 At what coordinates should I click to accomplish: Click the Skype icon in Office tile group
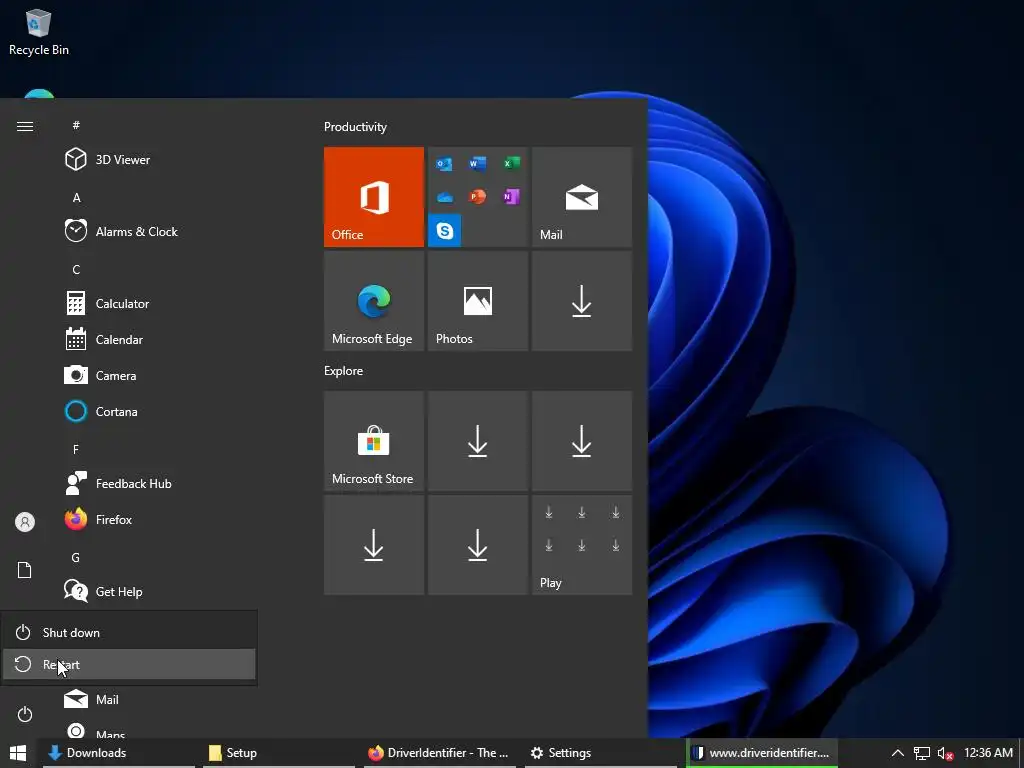pos(445,231)
